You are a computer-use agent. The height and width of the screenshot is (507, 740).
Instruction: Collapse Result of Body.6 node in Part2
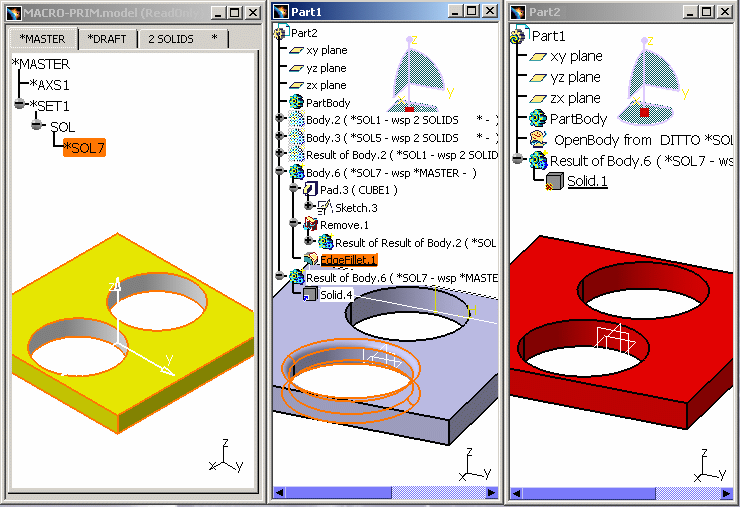[517, 161]
